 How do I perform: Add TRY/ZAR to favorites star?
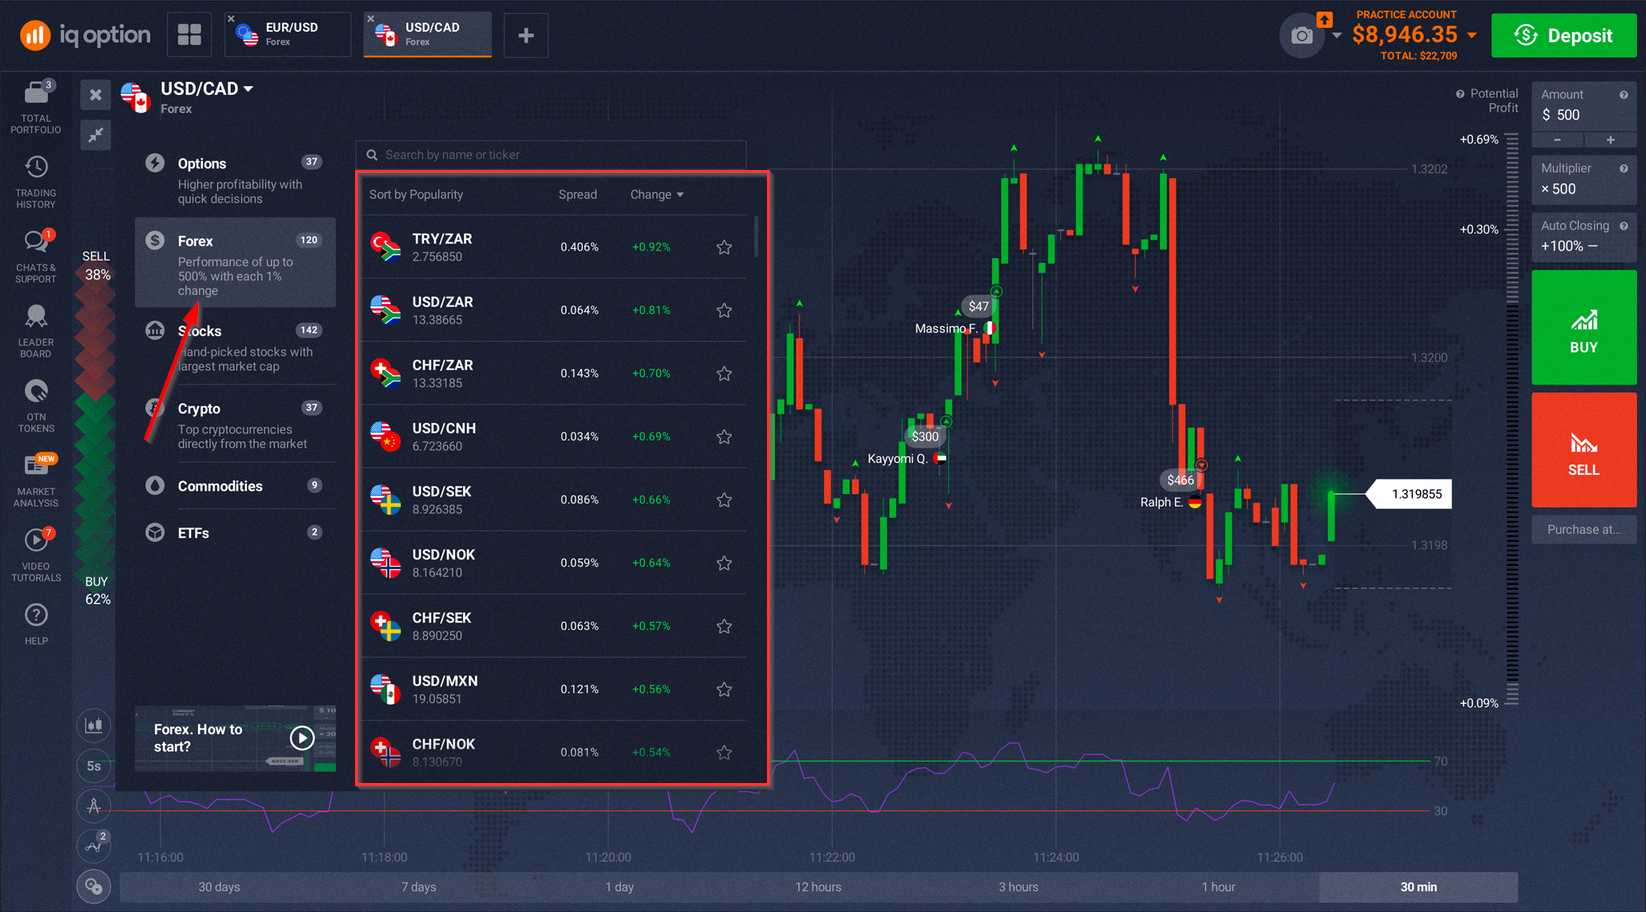(x=724, y=247)
